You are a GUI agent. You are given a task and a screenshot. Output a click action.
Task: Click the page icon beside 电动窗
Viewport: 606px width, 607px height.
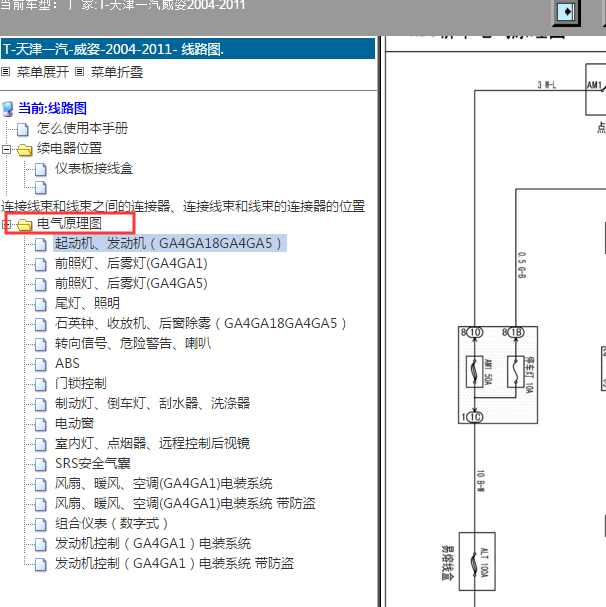[x=41, y=424]
